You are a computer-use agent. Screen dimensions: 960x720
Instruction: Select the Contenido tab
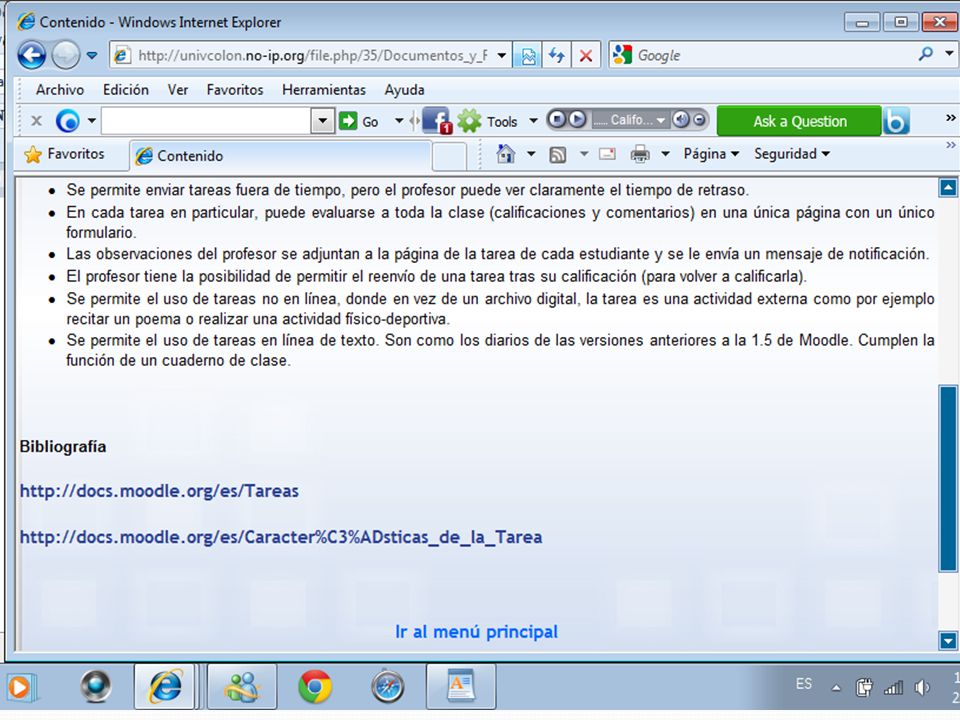pyautogui.click(x=280, y=156)
